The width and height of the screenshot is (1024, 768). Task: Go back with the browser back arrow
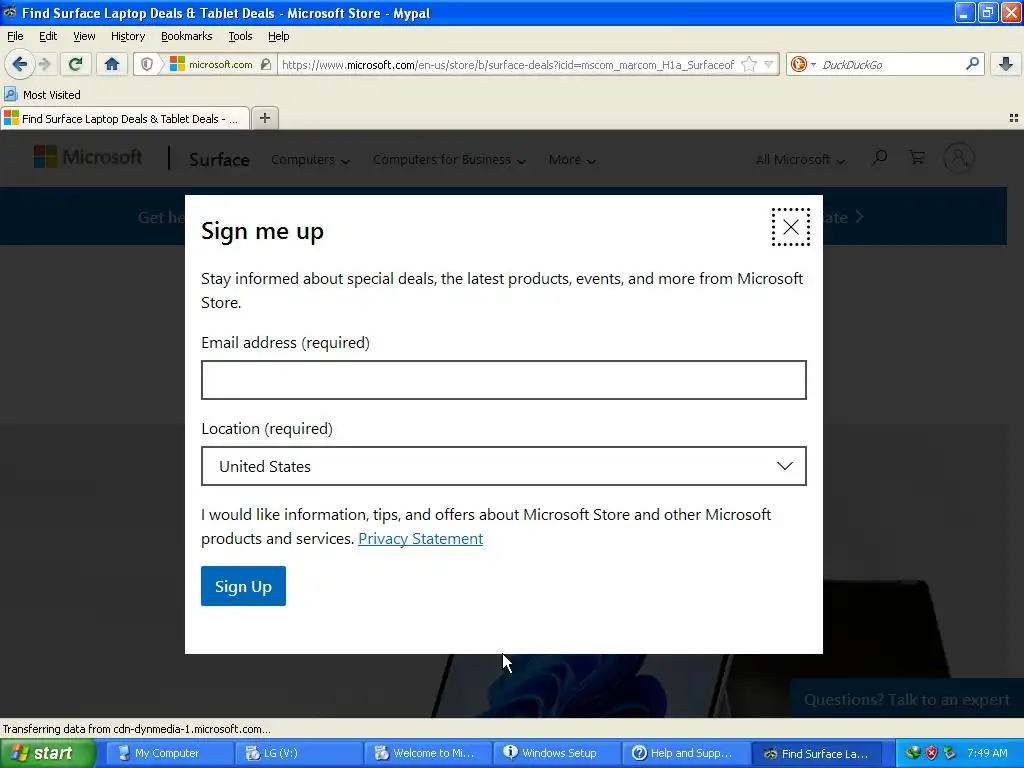(19, 64)
